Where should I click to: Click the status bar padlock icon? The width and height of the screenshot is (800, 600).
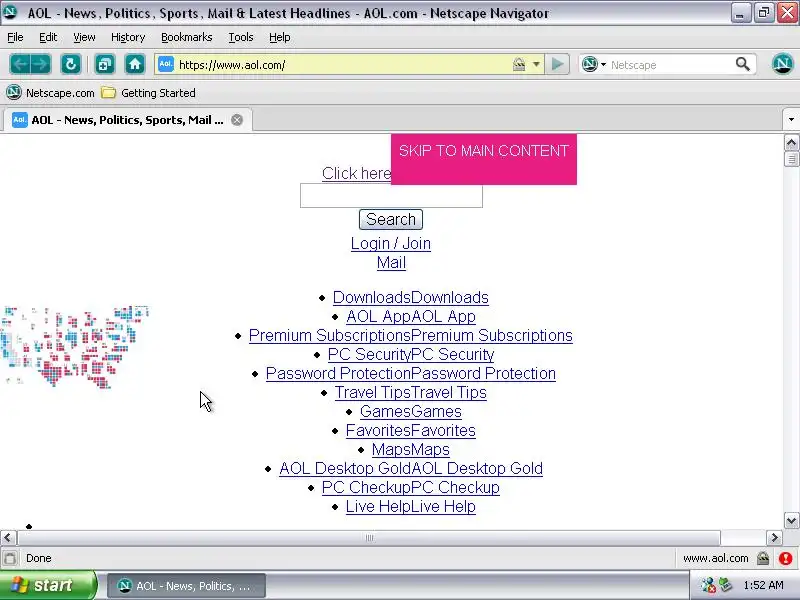click(x=763, y=558)
